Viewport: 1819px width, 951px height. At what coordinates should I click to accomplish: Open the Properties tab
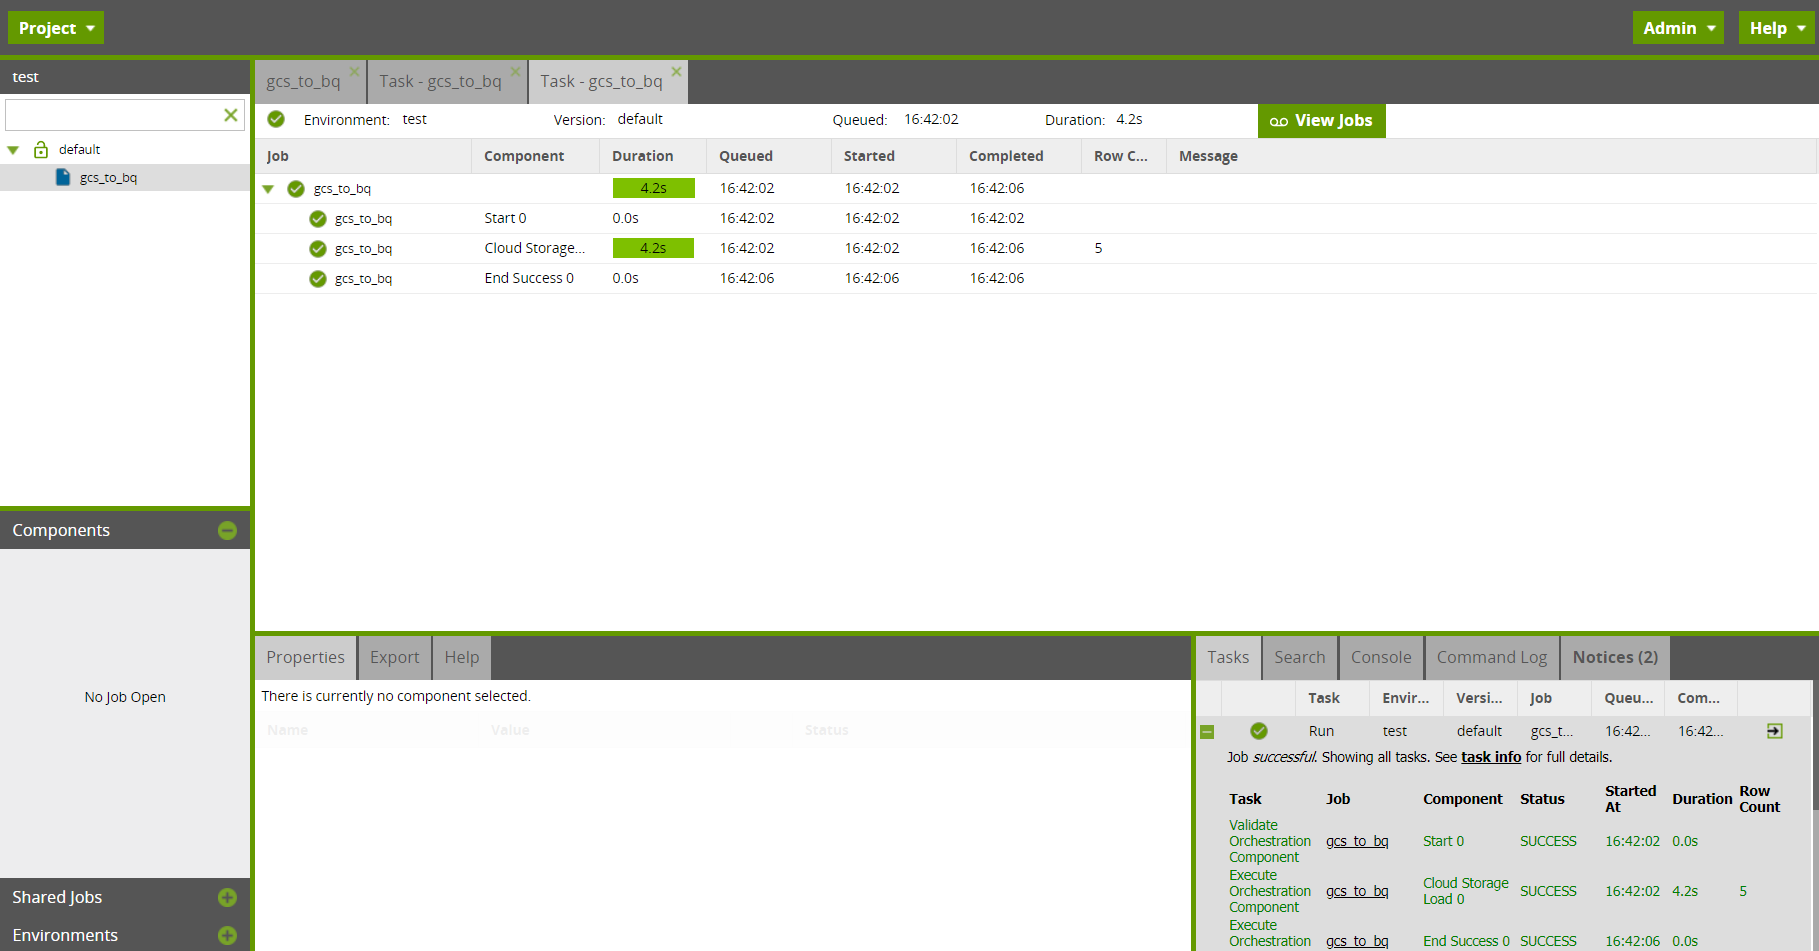coord(305,658)
